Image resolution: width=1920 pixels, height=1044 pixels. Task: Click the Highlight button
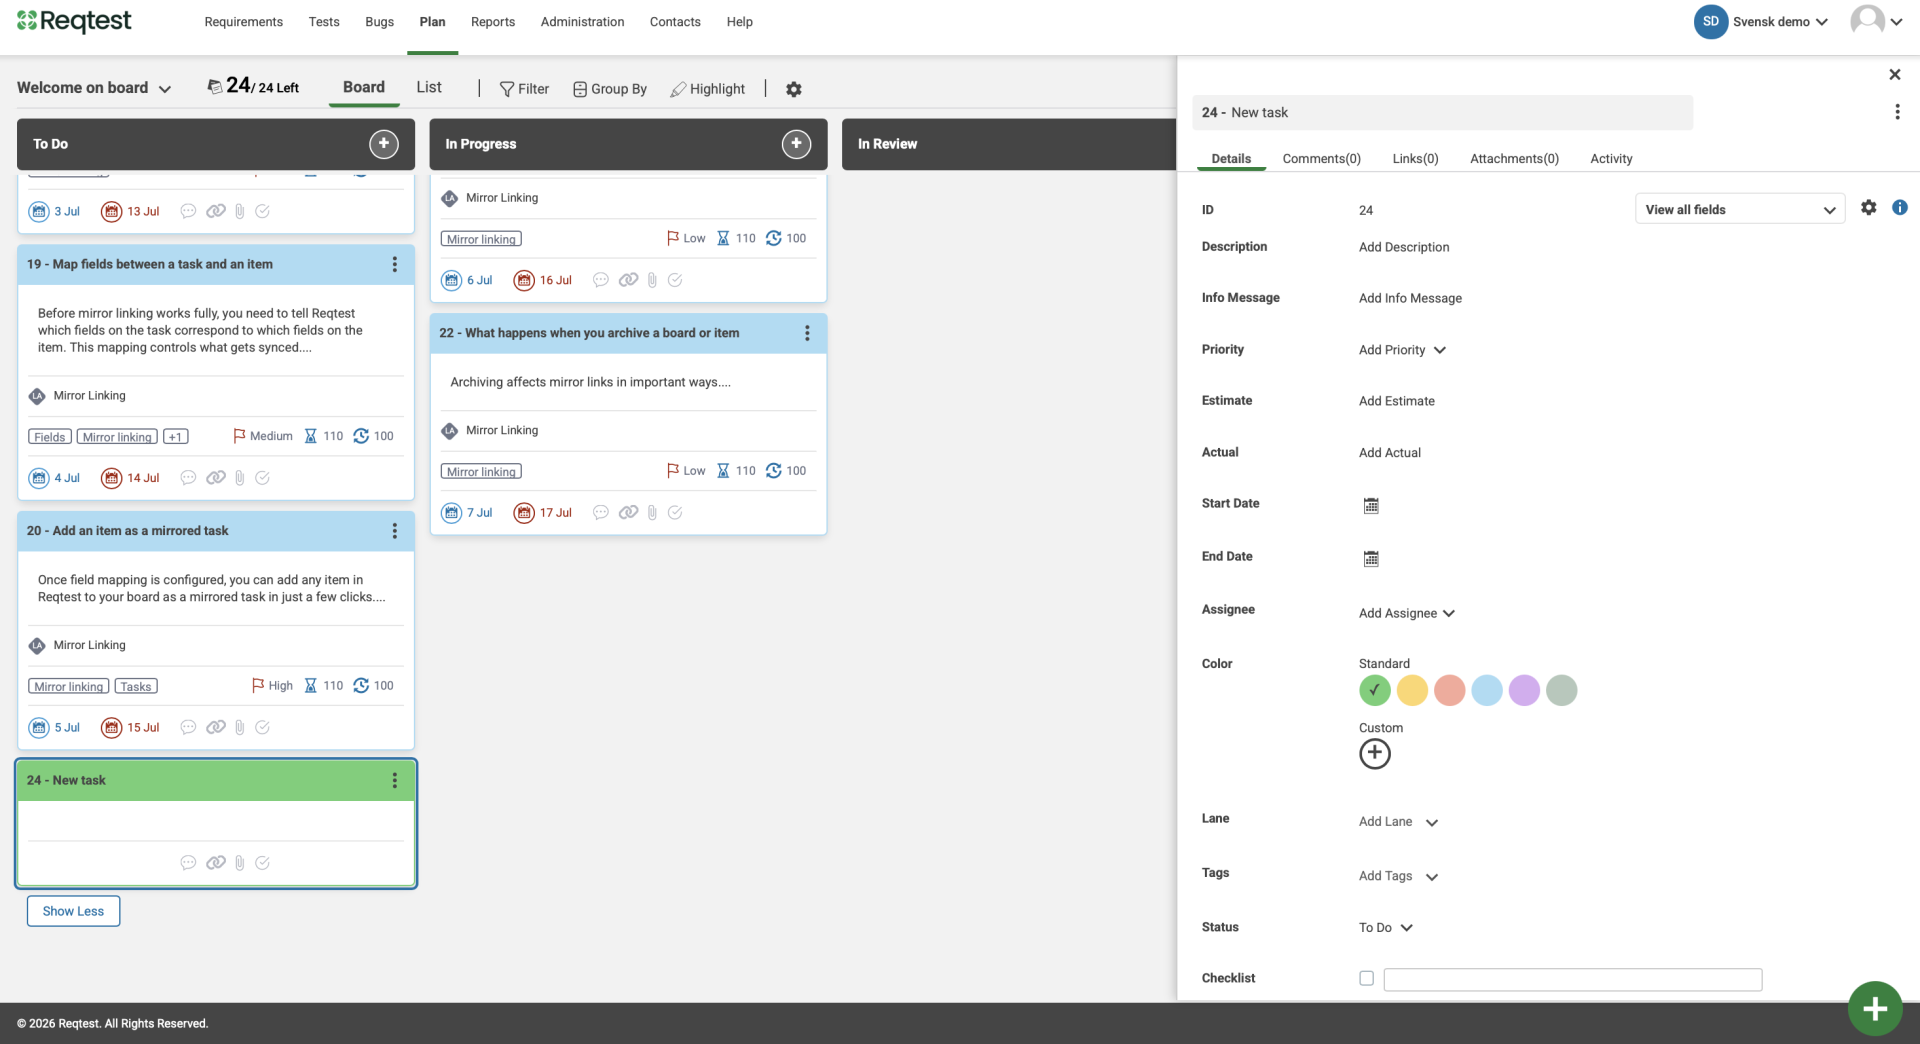(x=708, y=89)
